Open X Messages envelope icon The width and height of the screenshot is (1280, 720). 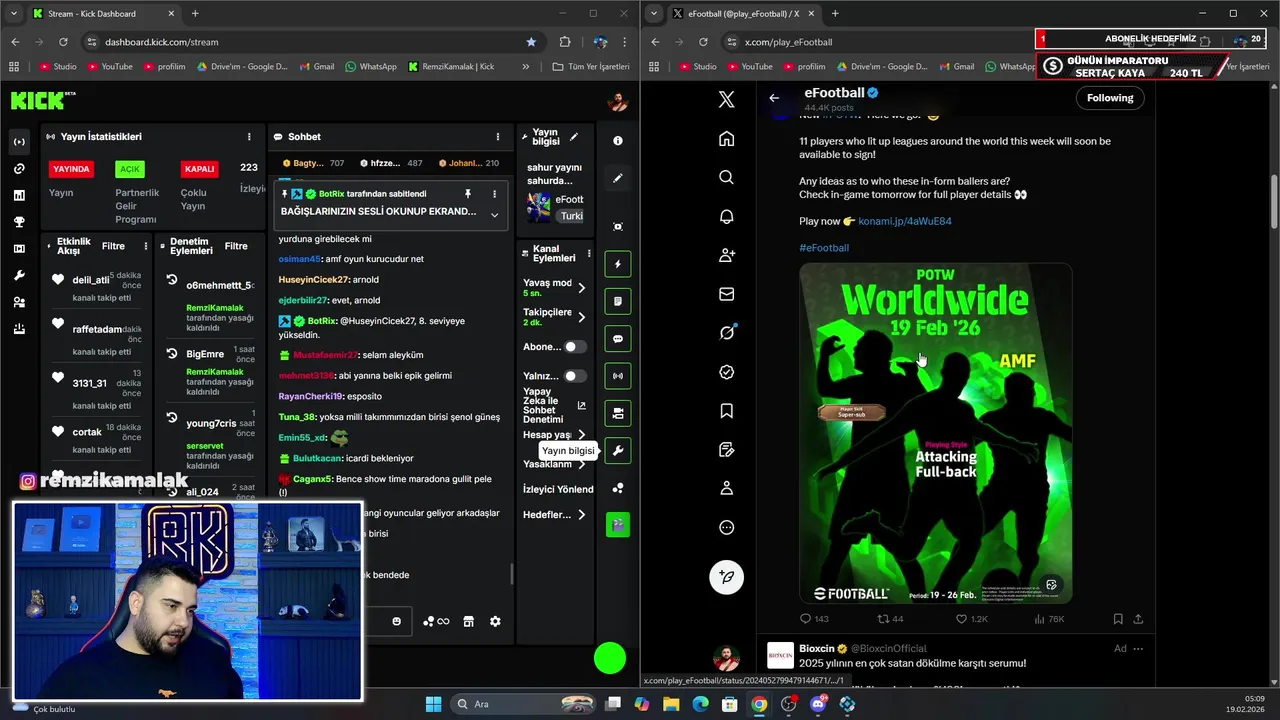coord(727,294)
